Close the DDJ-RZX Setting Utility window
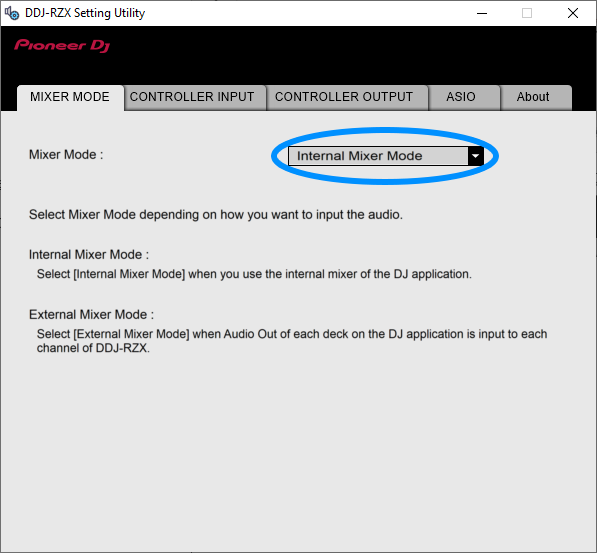This screenshot has width=597, height=553. coord(573,13)
